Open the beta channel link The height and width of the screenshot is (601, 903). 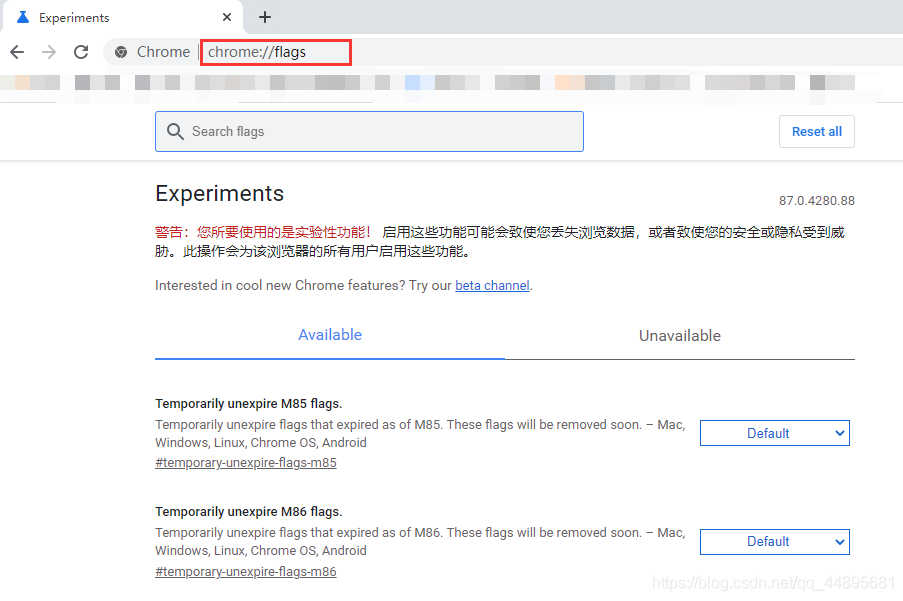[492, 286]
